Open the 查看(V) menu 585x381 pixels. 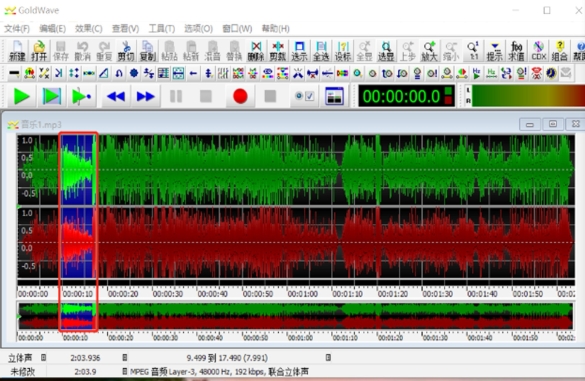click(x=125, y=29)
